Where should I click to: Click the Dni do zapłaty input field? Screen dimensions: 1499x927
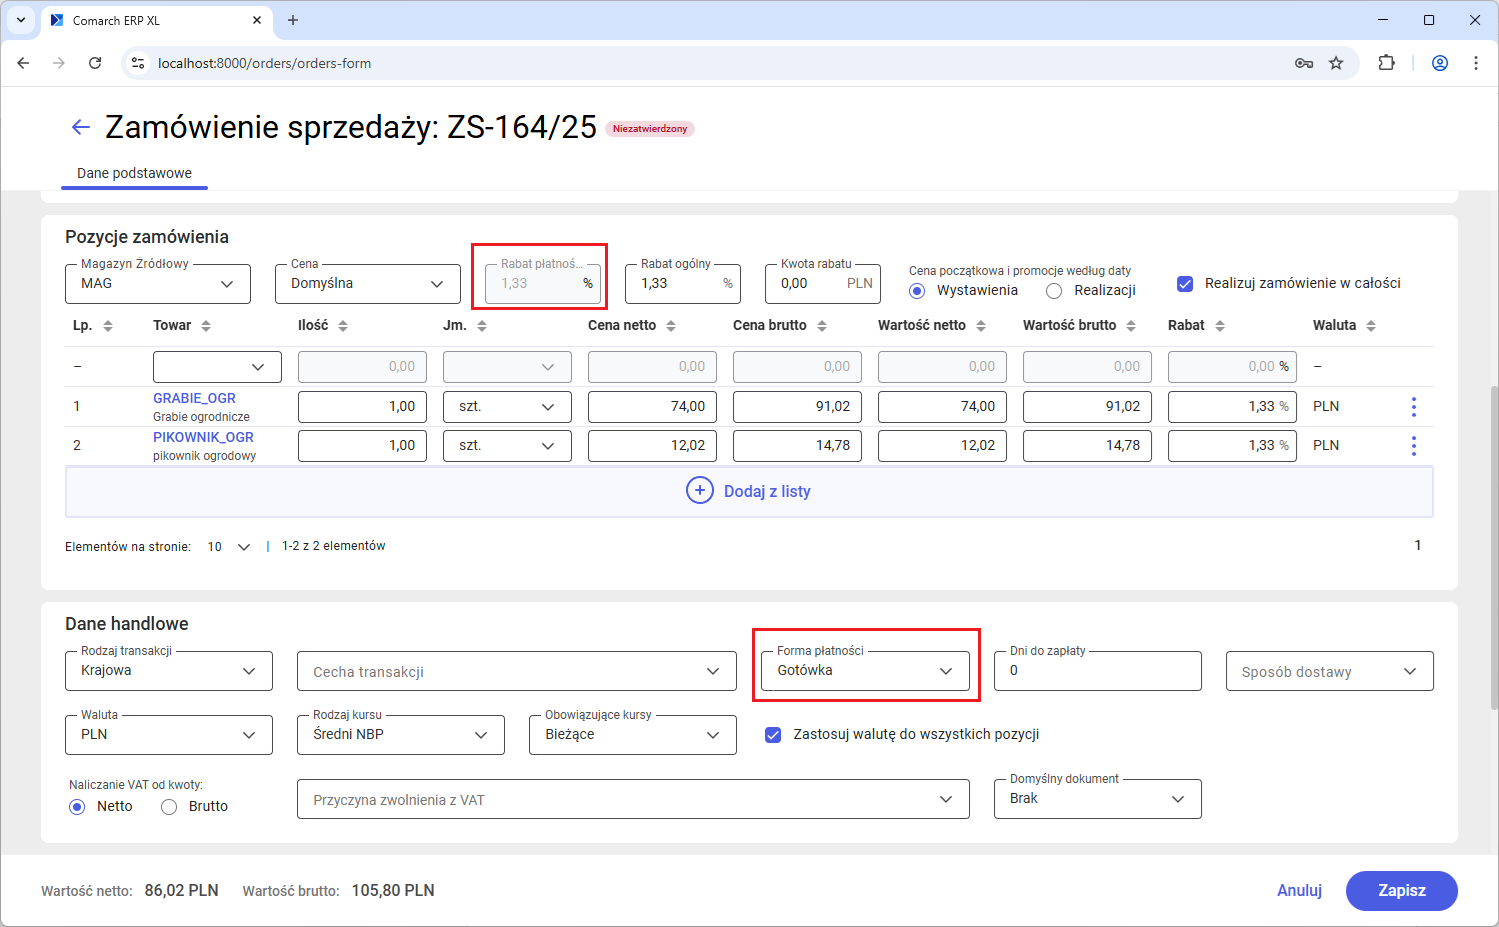1097,671
